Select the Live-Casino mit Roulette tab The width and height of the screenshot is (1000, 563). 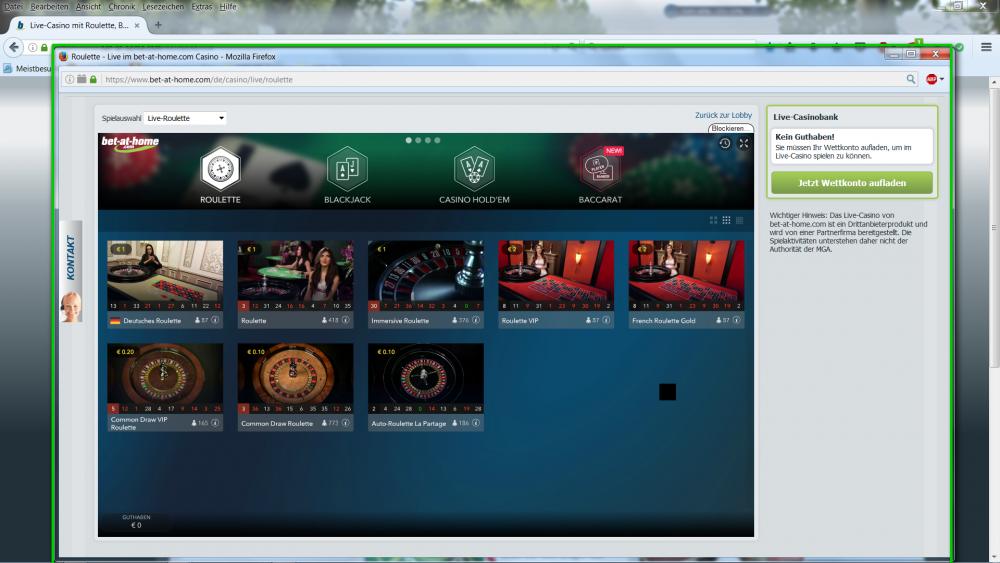point(78,26)
